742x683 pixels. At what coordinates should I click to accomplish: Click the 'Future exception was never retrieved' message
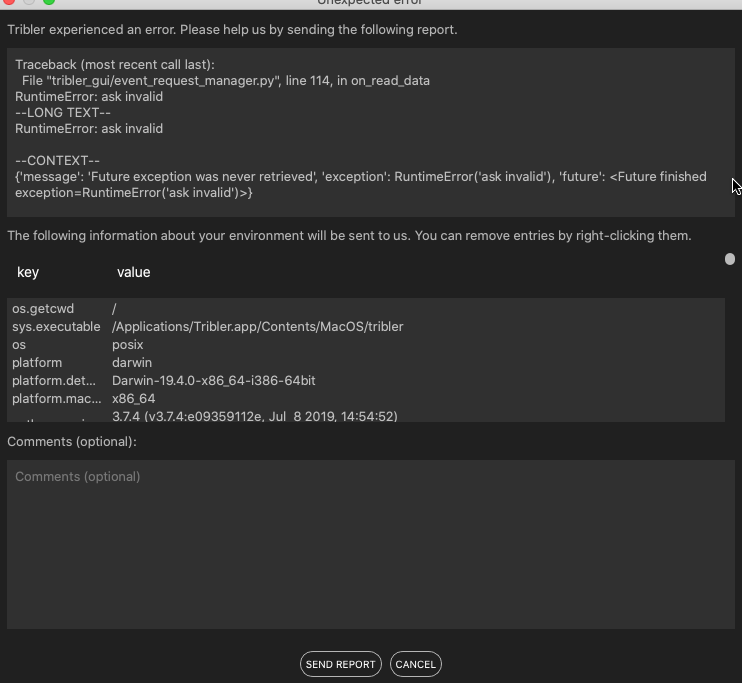click(202, 177)
